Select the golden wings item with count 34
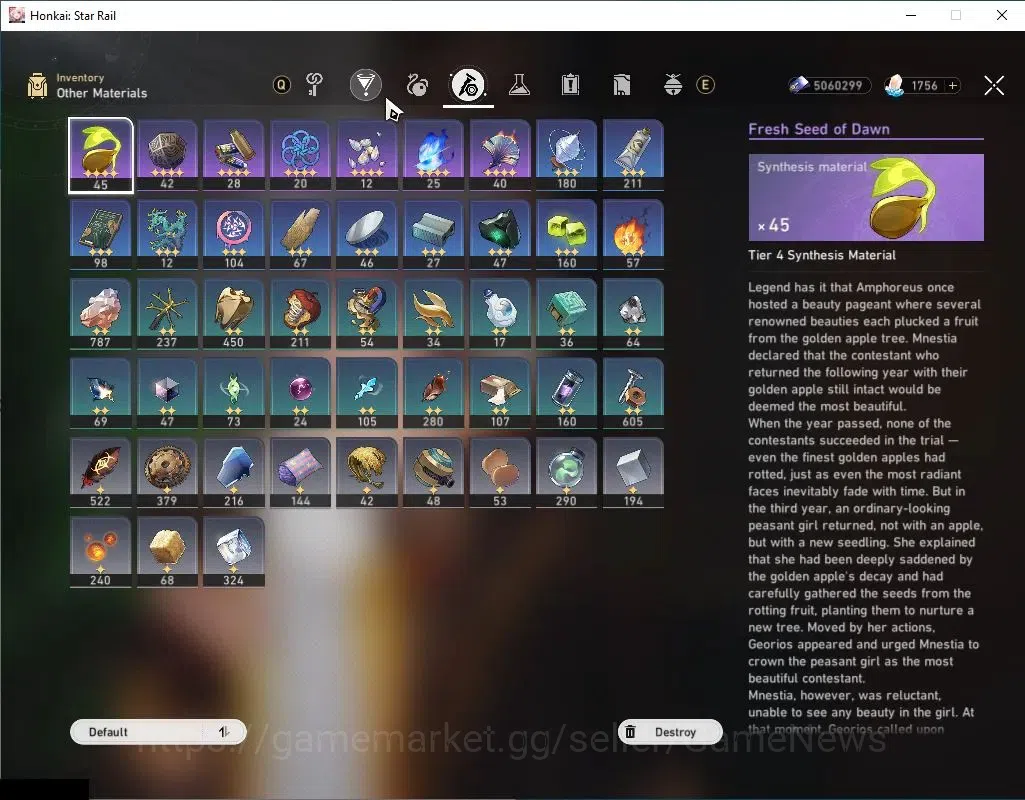This screenshot has width=1025, height=800. [433, 314]
